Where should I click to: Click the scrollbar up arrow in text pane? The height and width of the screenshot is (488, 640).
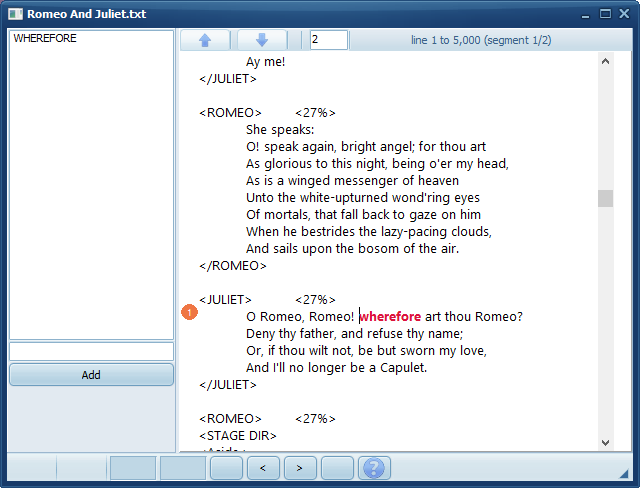click(605, 61)
